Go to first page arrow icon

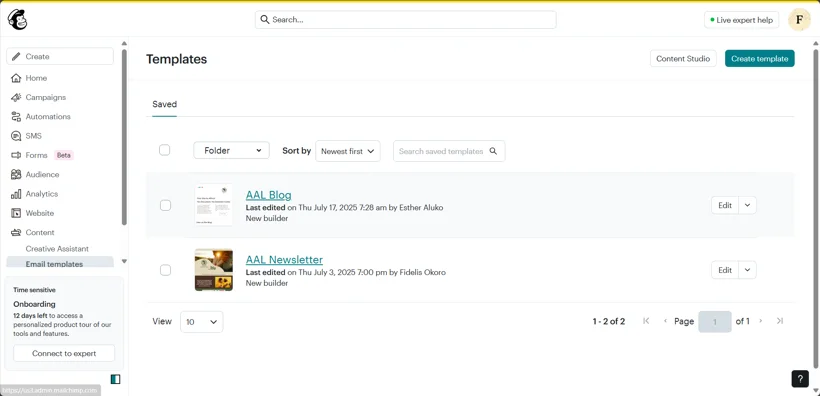pyautogui.click(x=646, y=321)
